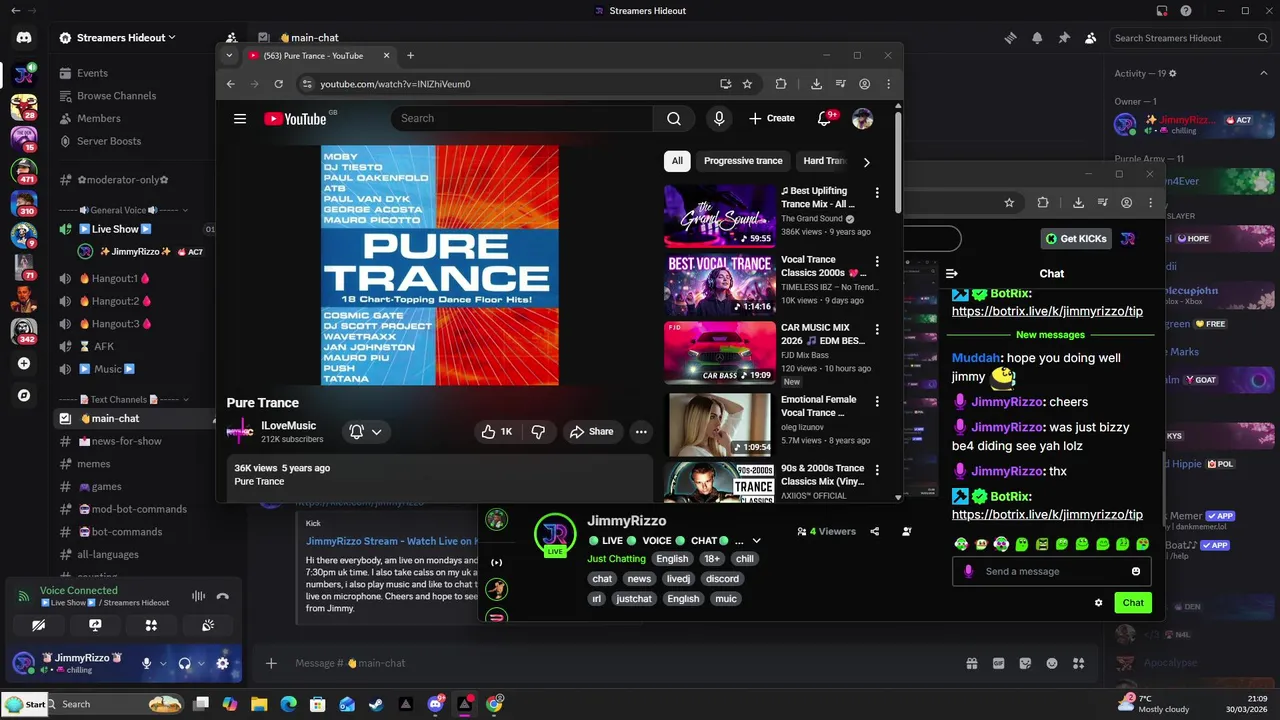Turn on camera in Discord voice panel
The height and width of the screenshot is (720, 1280).
(38, 625)
